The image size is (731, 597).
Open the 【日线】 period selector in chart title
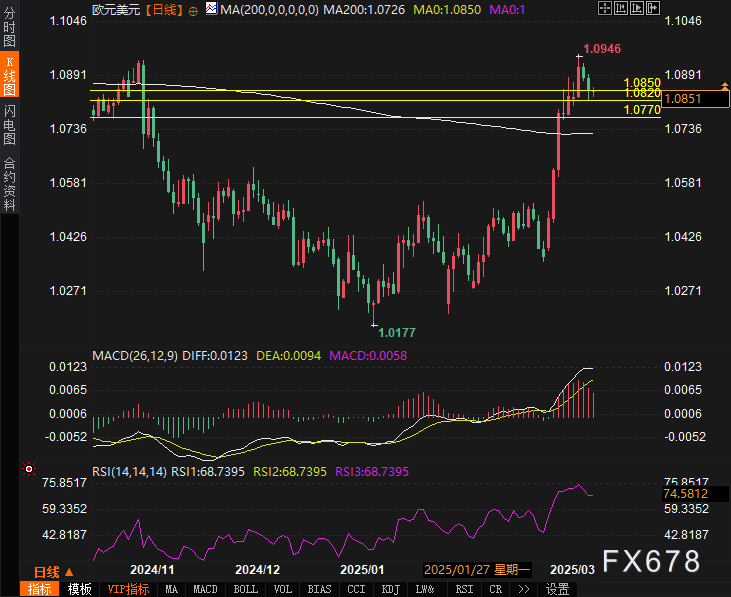(163, 9)
